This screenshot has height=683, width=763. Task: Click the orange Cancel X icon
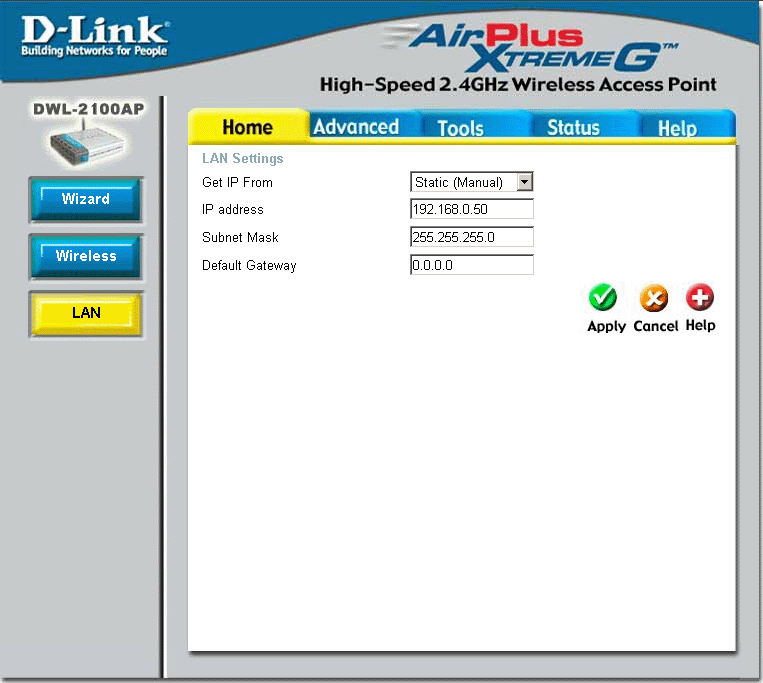[x=654, y=298]
